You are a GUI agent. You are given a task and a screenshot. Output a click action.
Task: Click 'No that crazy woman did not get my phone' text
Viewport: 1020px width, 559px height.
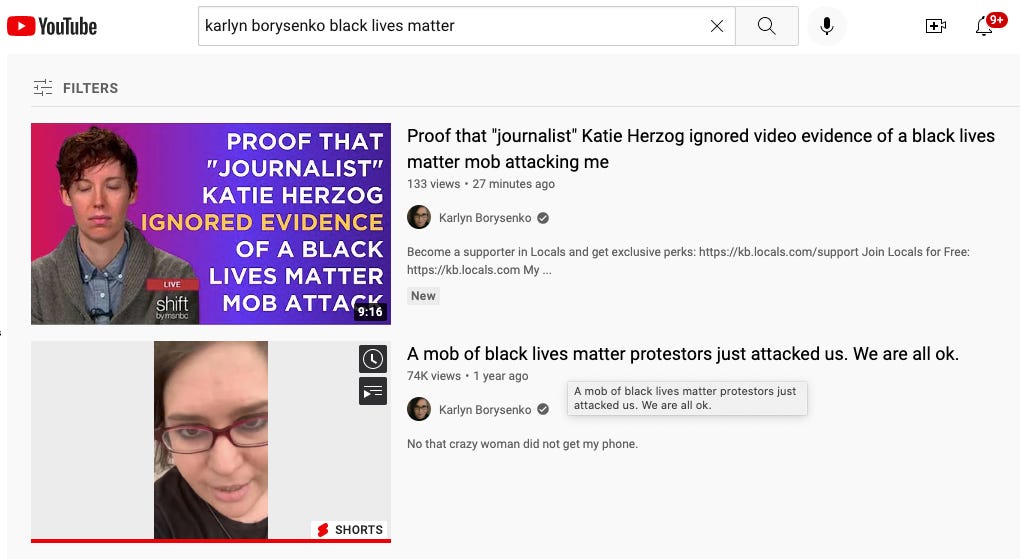(x=522, y=444)
